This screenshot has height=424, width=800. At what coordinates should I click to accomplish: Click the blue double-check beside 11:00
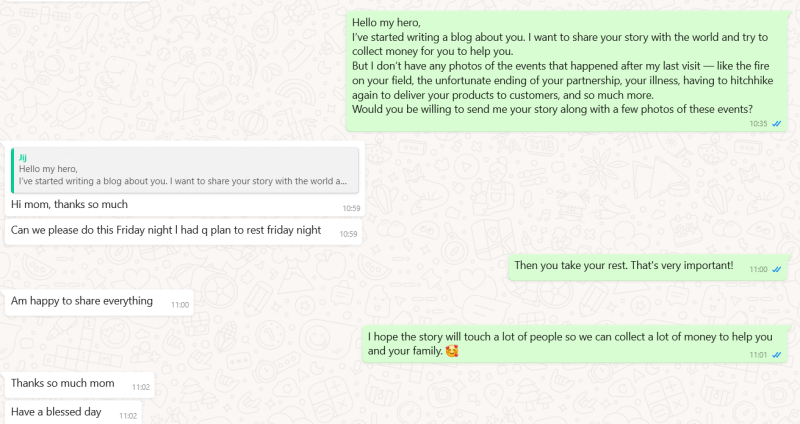coord(777,270)
